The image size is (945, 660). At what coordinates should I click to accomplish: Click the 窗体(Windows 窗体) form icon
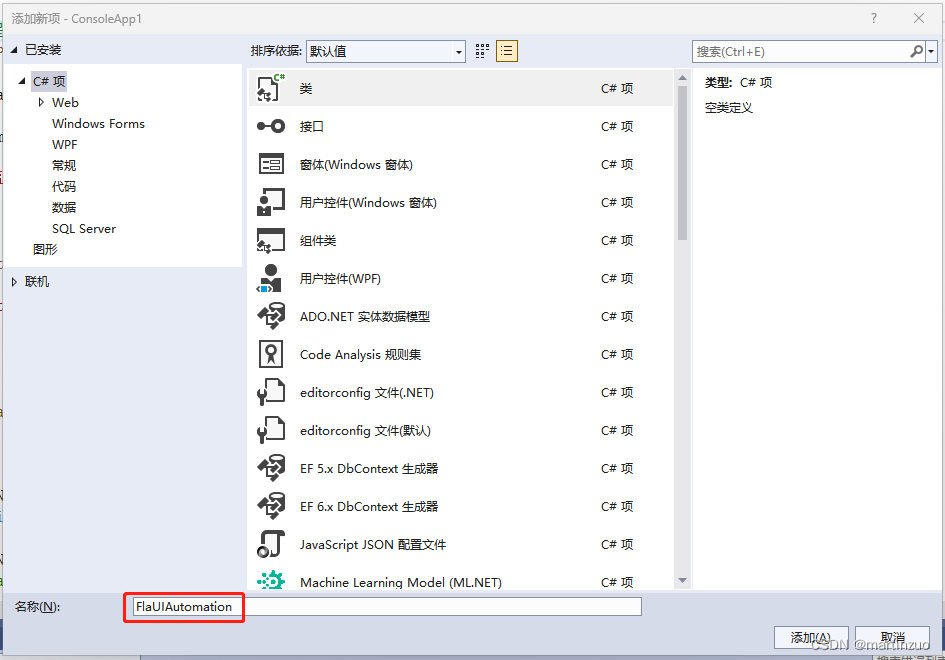coord(271,164)
